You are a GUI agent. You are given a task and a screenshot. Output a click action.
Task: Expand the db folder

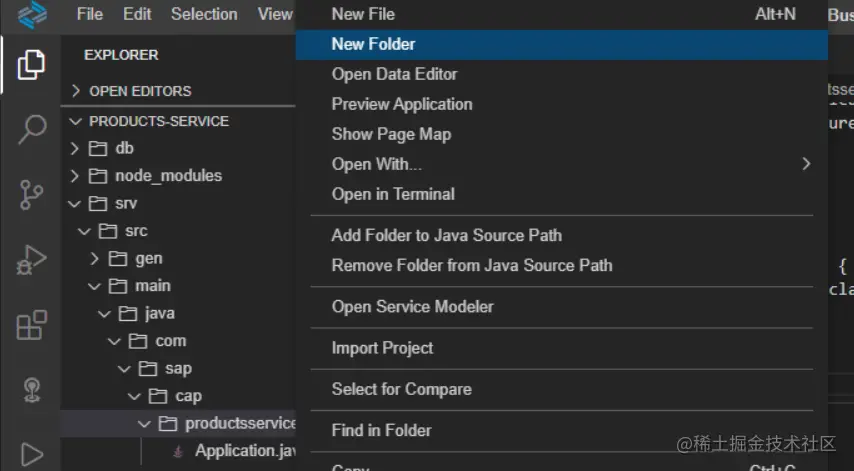coord(74,148)
